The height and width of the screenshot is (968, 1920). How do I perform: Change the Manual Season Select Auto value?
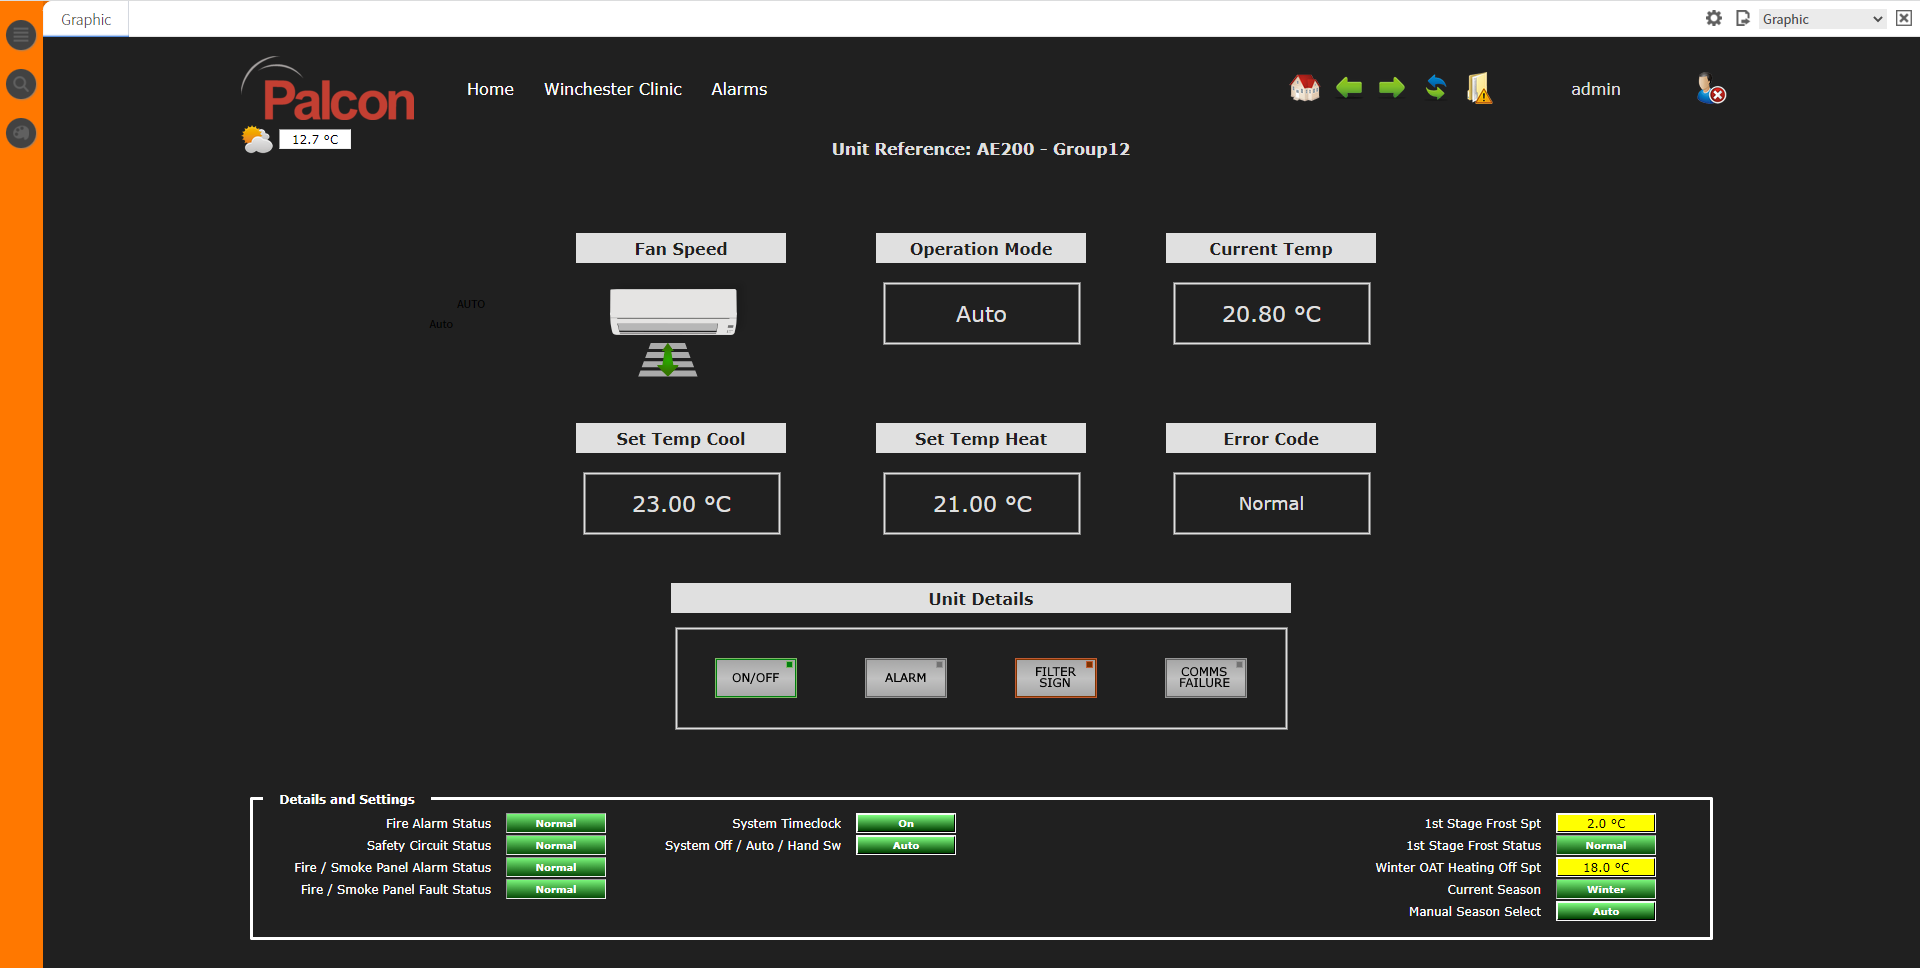tap(1605, 911)
